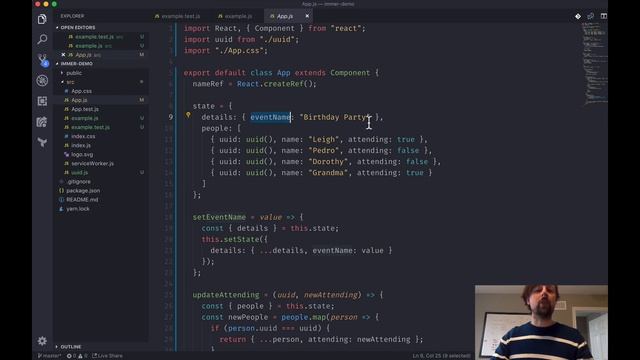Open logo.svg in file tree
The height and width of the screenshot is (360, 640).
point(82,154)
